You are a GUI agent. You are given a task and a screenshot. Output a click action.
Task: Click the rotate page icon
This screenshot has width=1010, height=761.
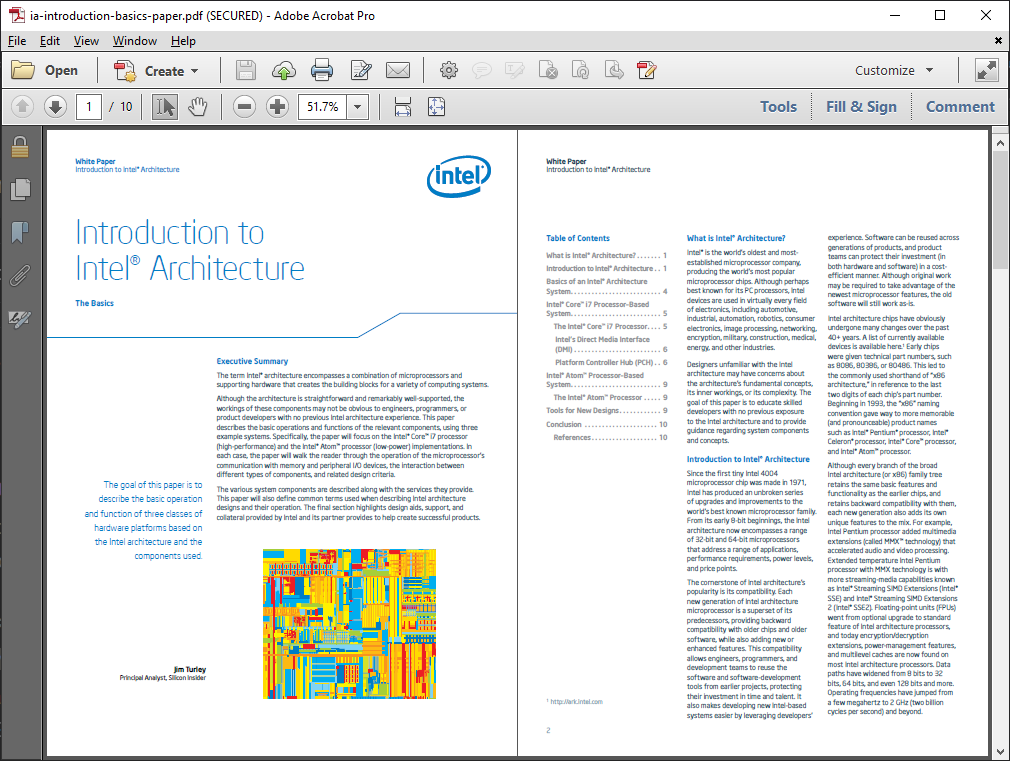(580, 70)
